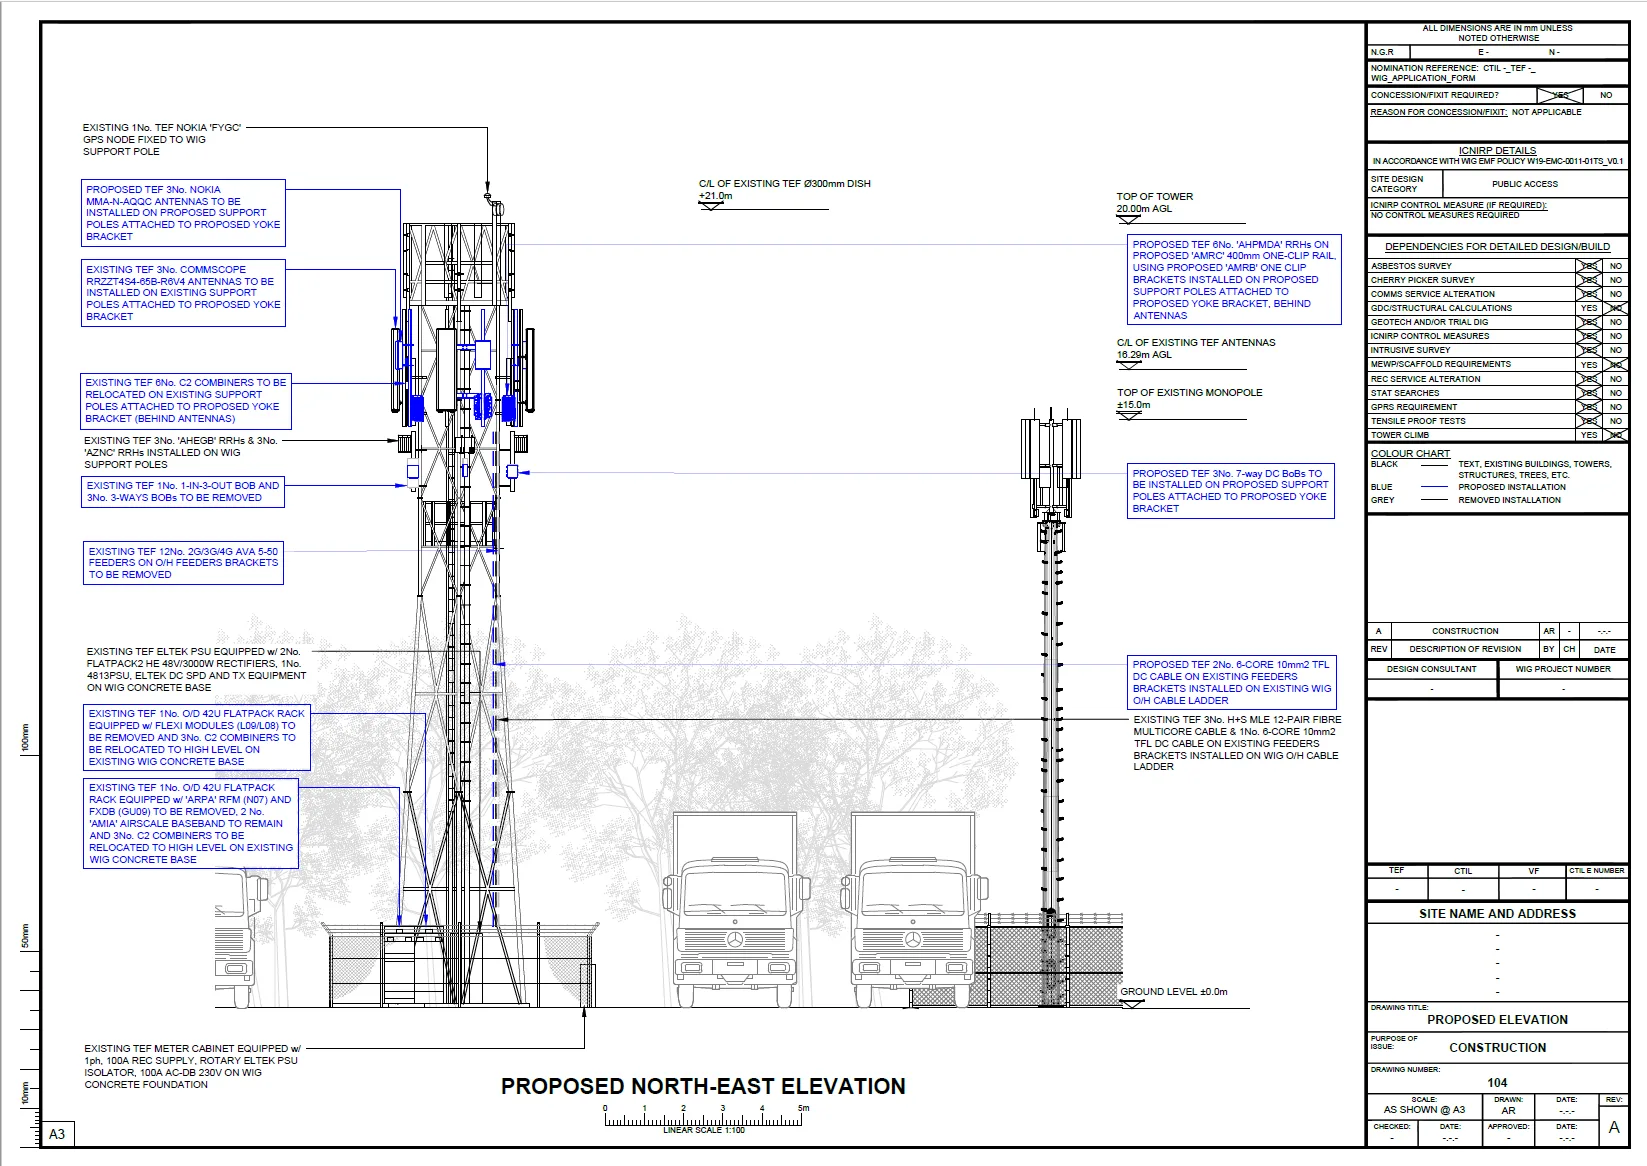Click the SITE NAME AND ADDRESS heading
This screenshot has width=1647, height=1166.
coord(1497,914)
